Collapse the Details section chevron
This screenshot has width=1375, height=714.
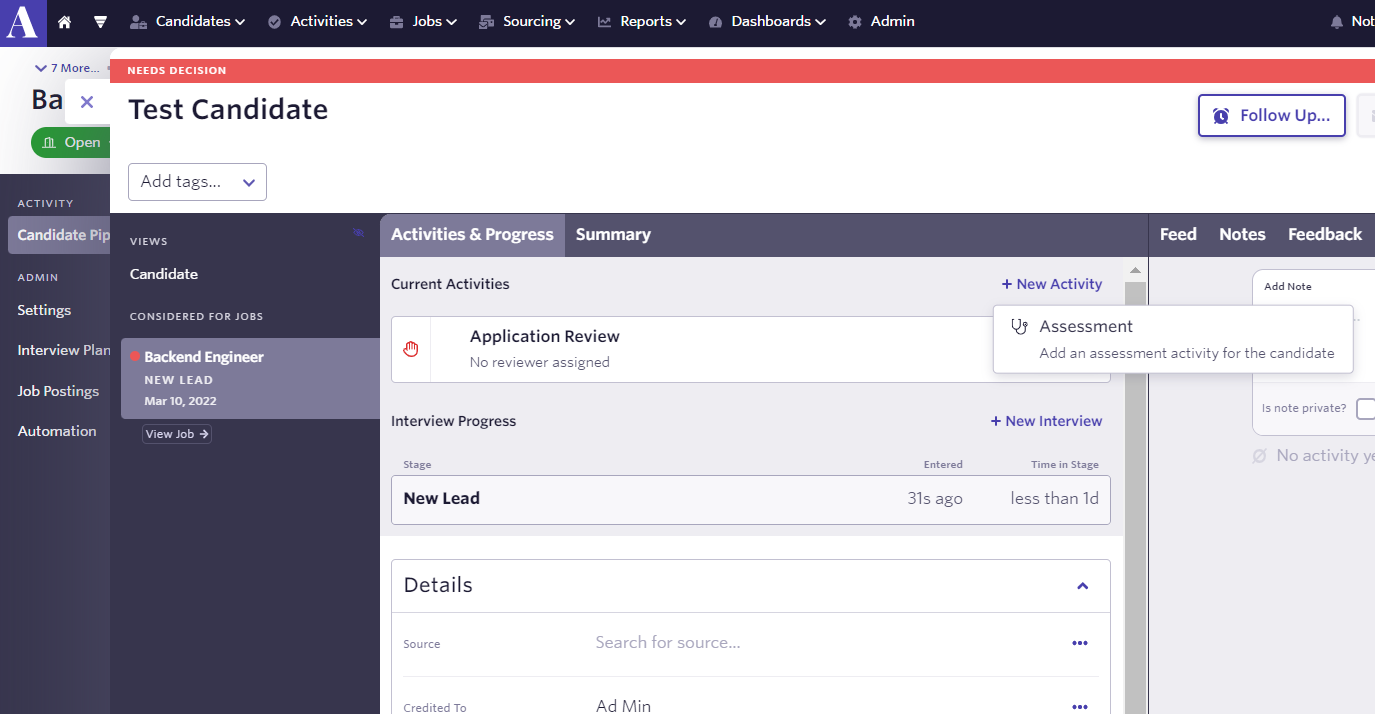(1082, 586)
